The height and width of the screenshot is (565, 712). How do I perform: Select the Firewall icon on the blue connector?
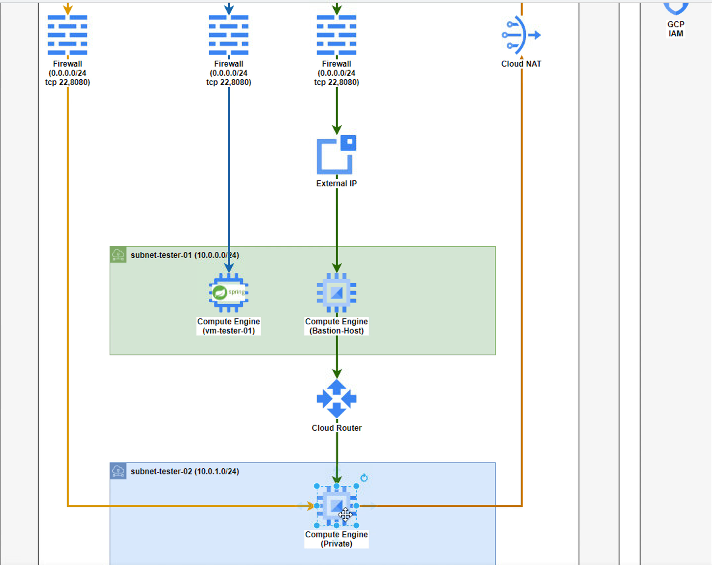229,35
